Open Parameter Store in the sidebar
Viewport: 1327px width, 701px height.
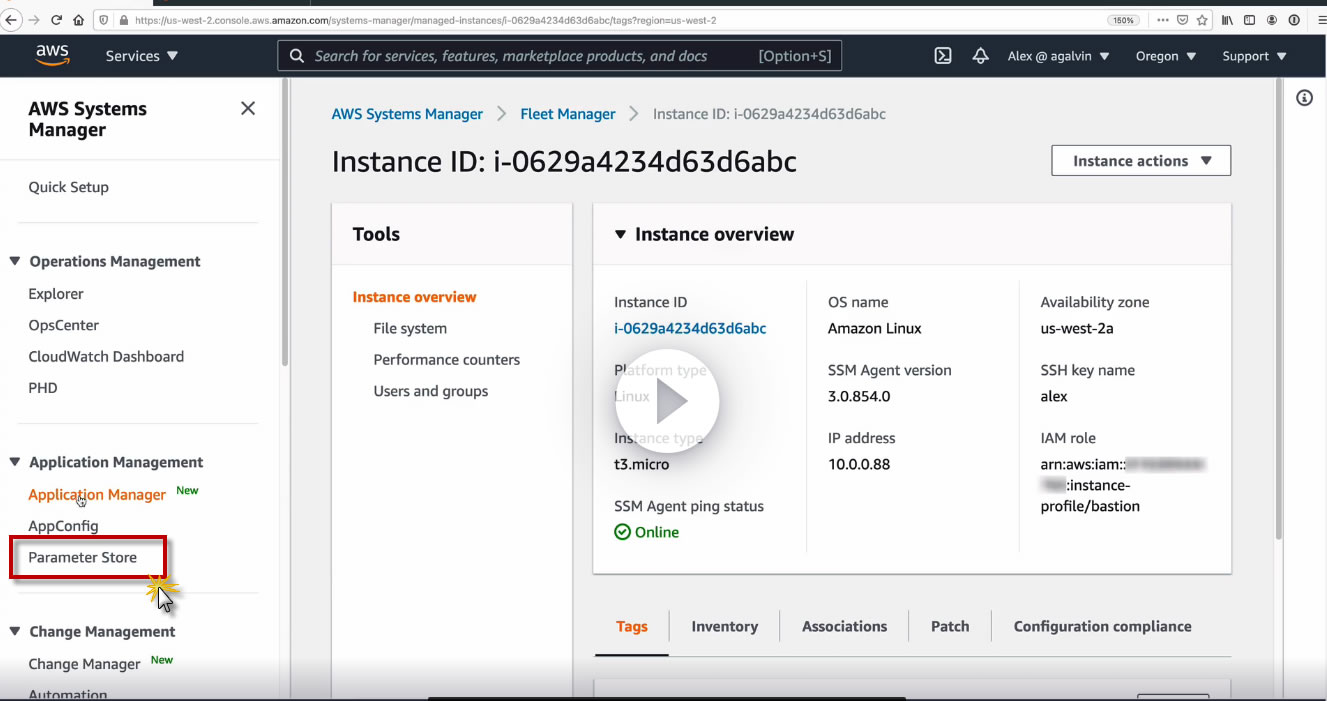click(83, 557)
